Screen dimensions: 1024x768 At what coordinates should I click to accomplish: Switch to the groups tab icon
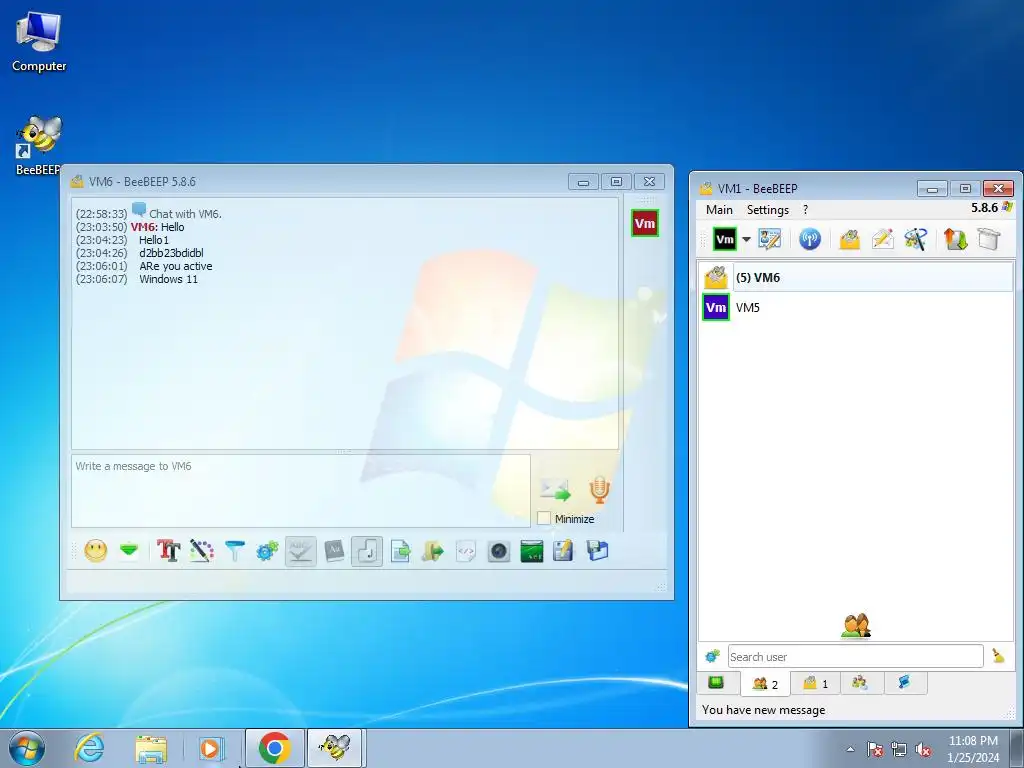pos(860,683)
